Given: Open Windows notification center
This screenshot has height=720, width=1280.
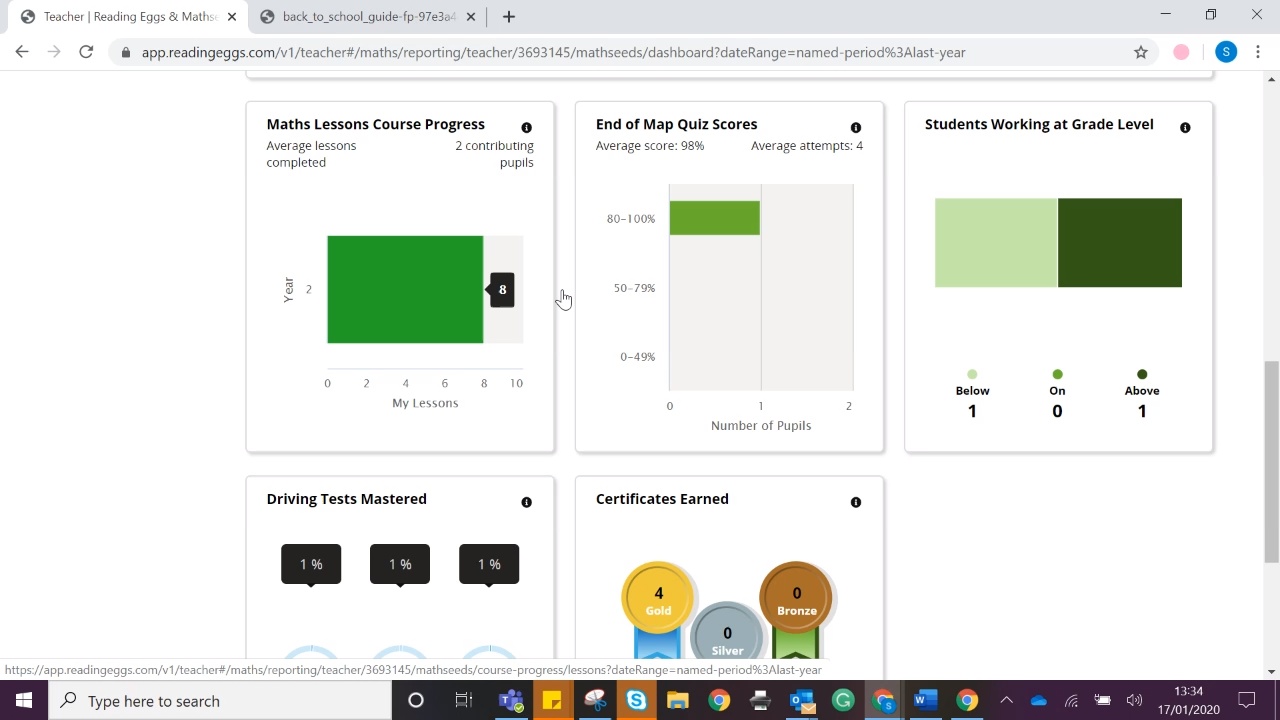Looking at the screenshot, I should coord(1247,701).
